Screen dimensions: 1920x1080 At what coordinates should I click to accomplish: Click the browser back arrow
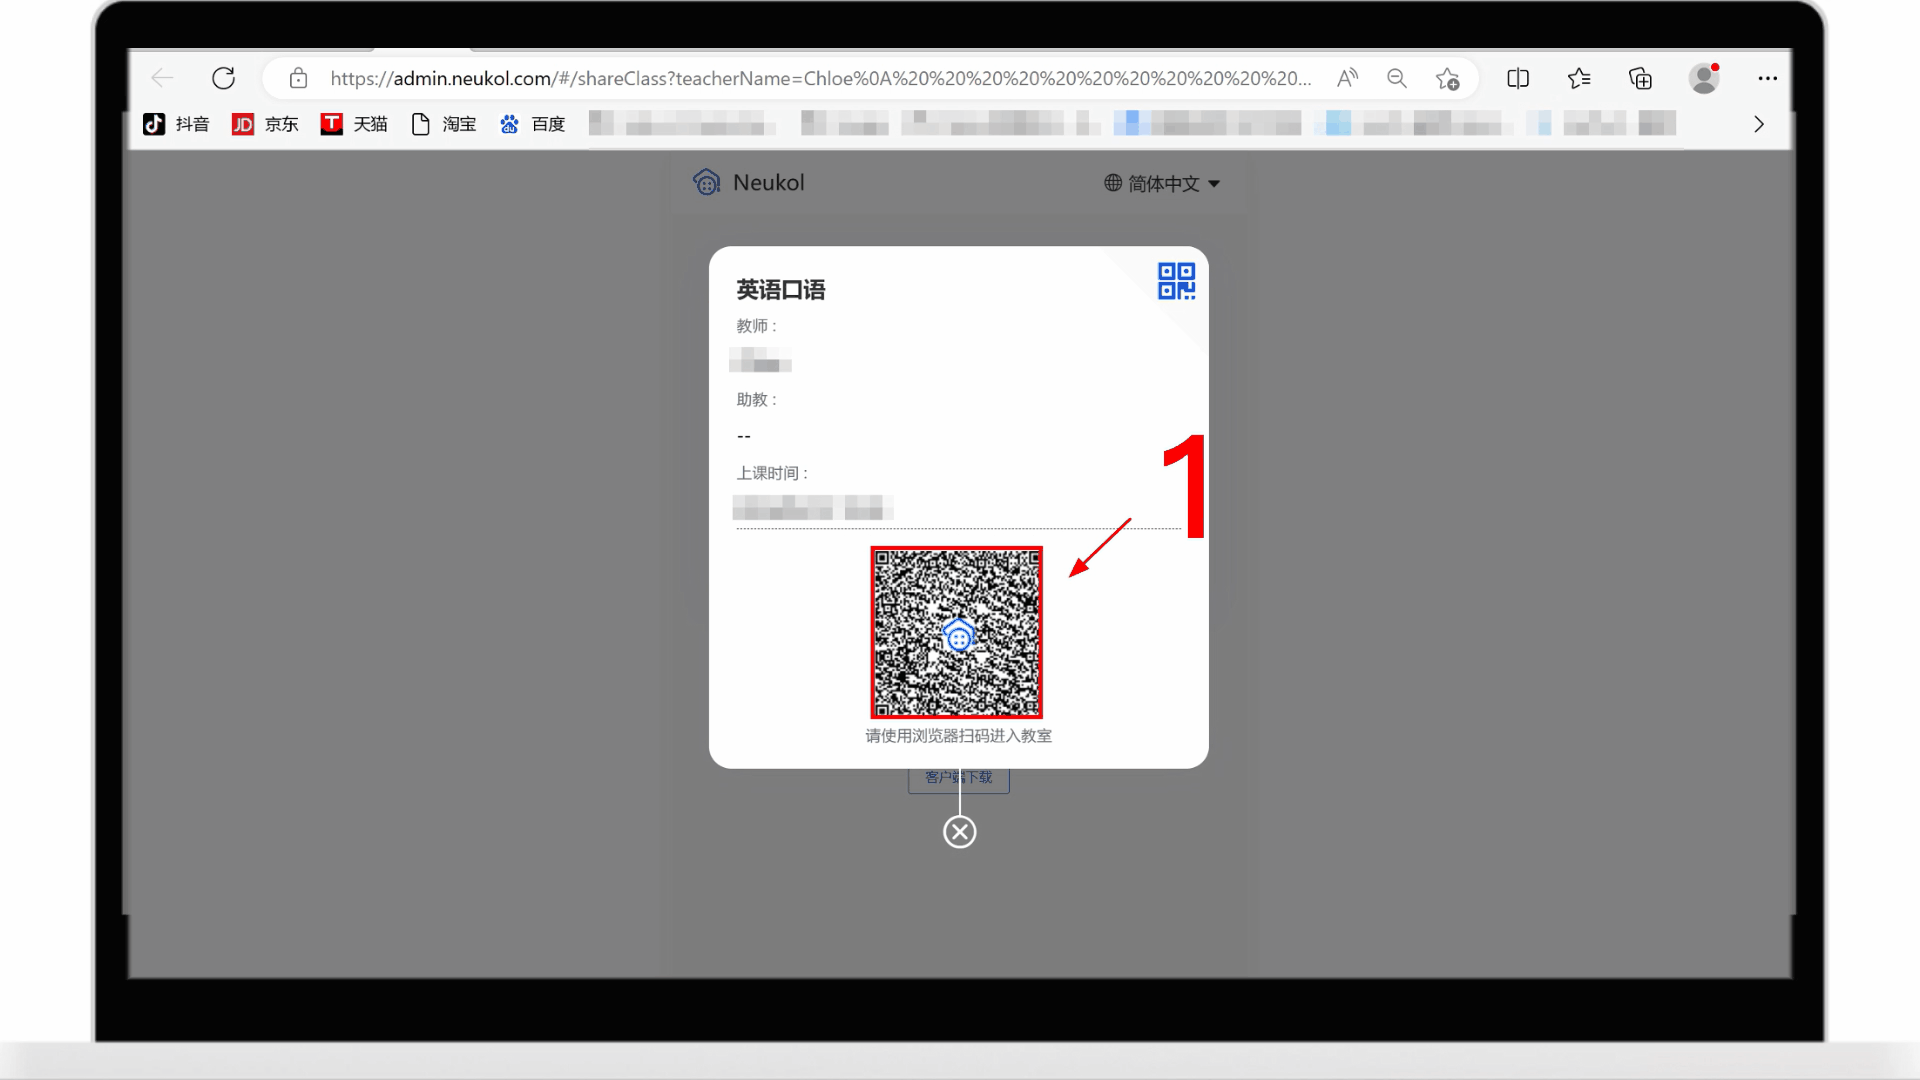[162, 78]
